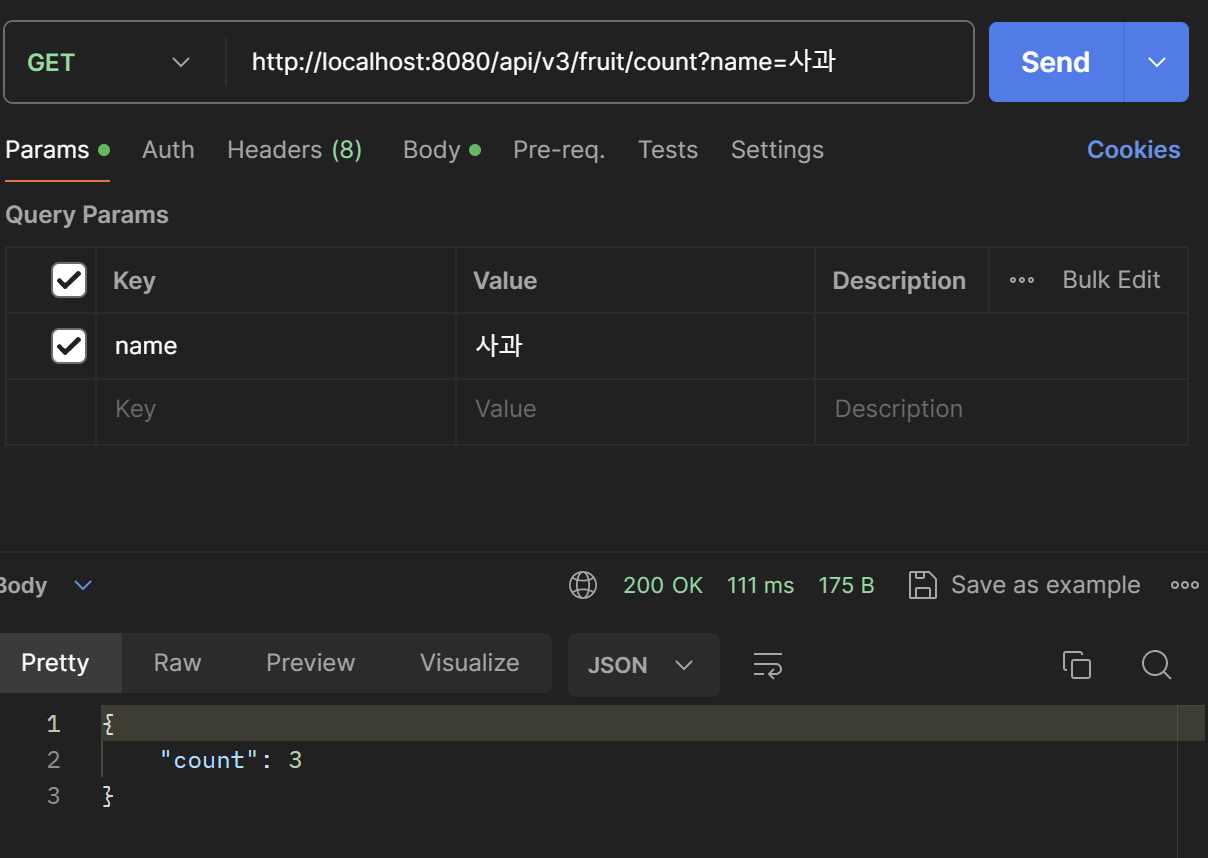Click line number 1 in the response

pyautogui.click(x=53, y=723)
